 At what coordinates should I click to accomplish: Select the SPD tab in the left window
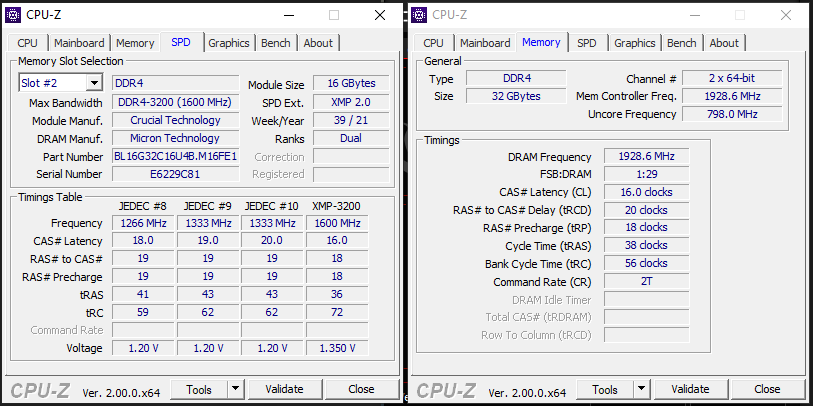click(x=181, y=42)
